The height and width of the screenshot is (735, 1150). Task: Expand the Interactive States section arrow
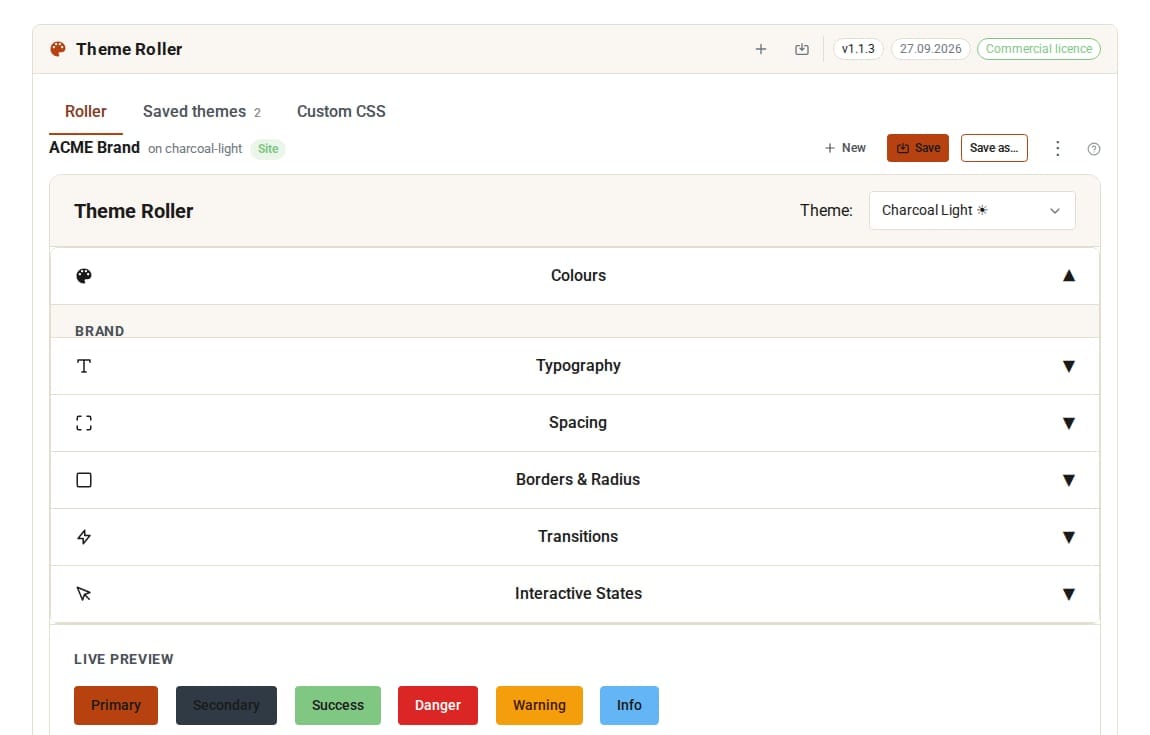pyautogui.click(x=1069, y=594)
